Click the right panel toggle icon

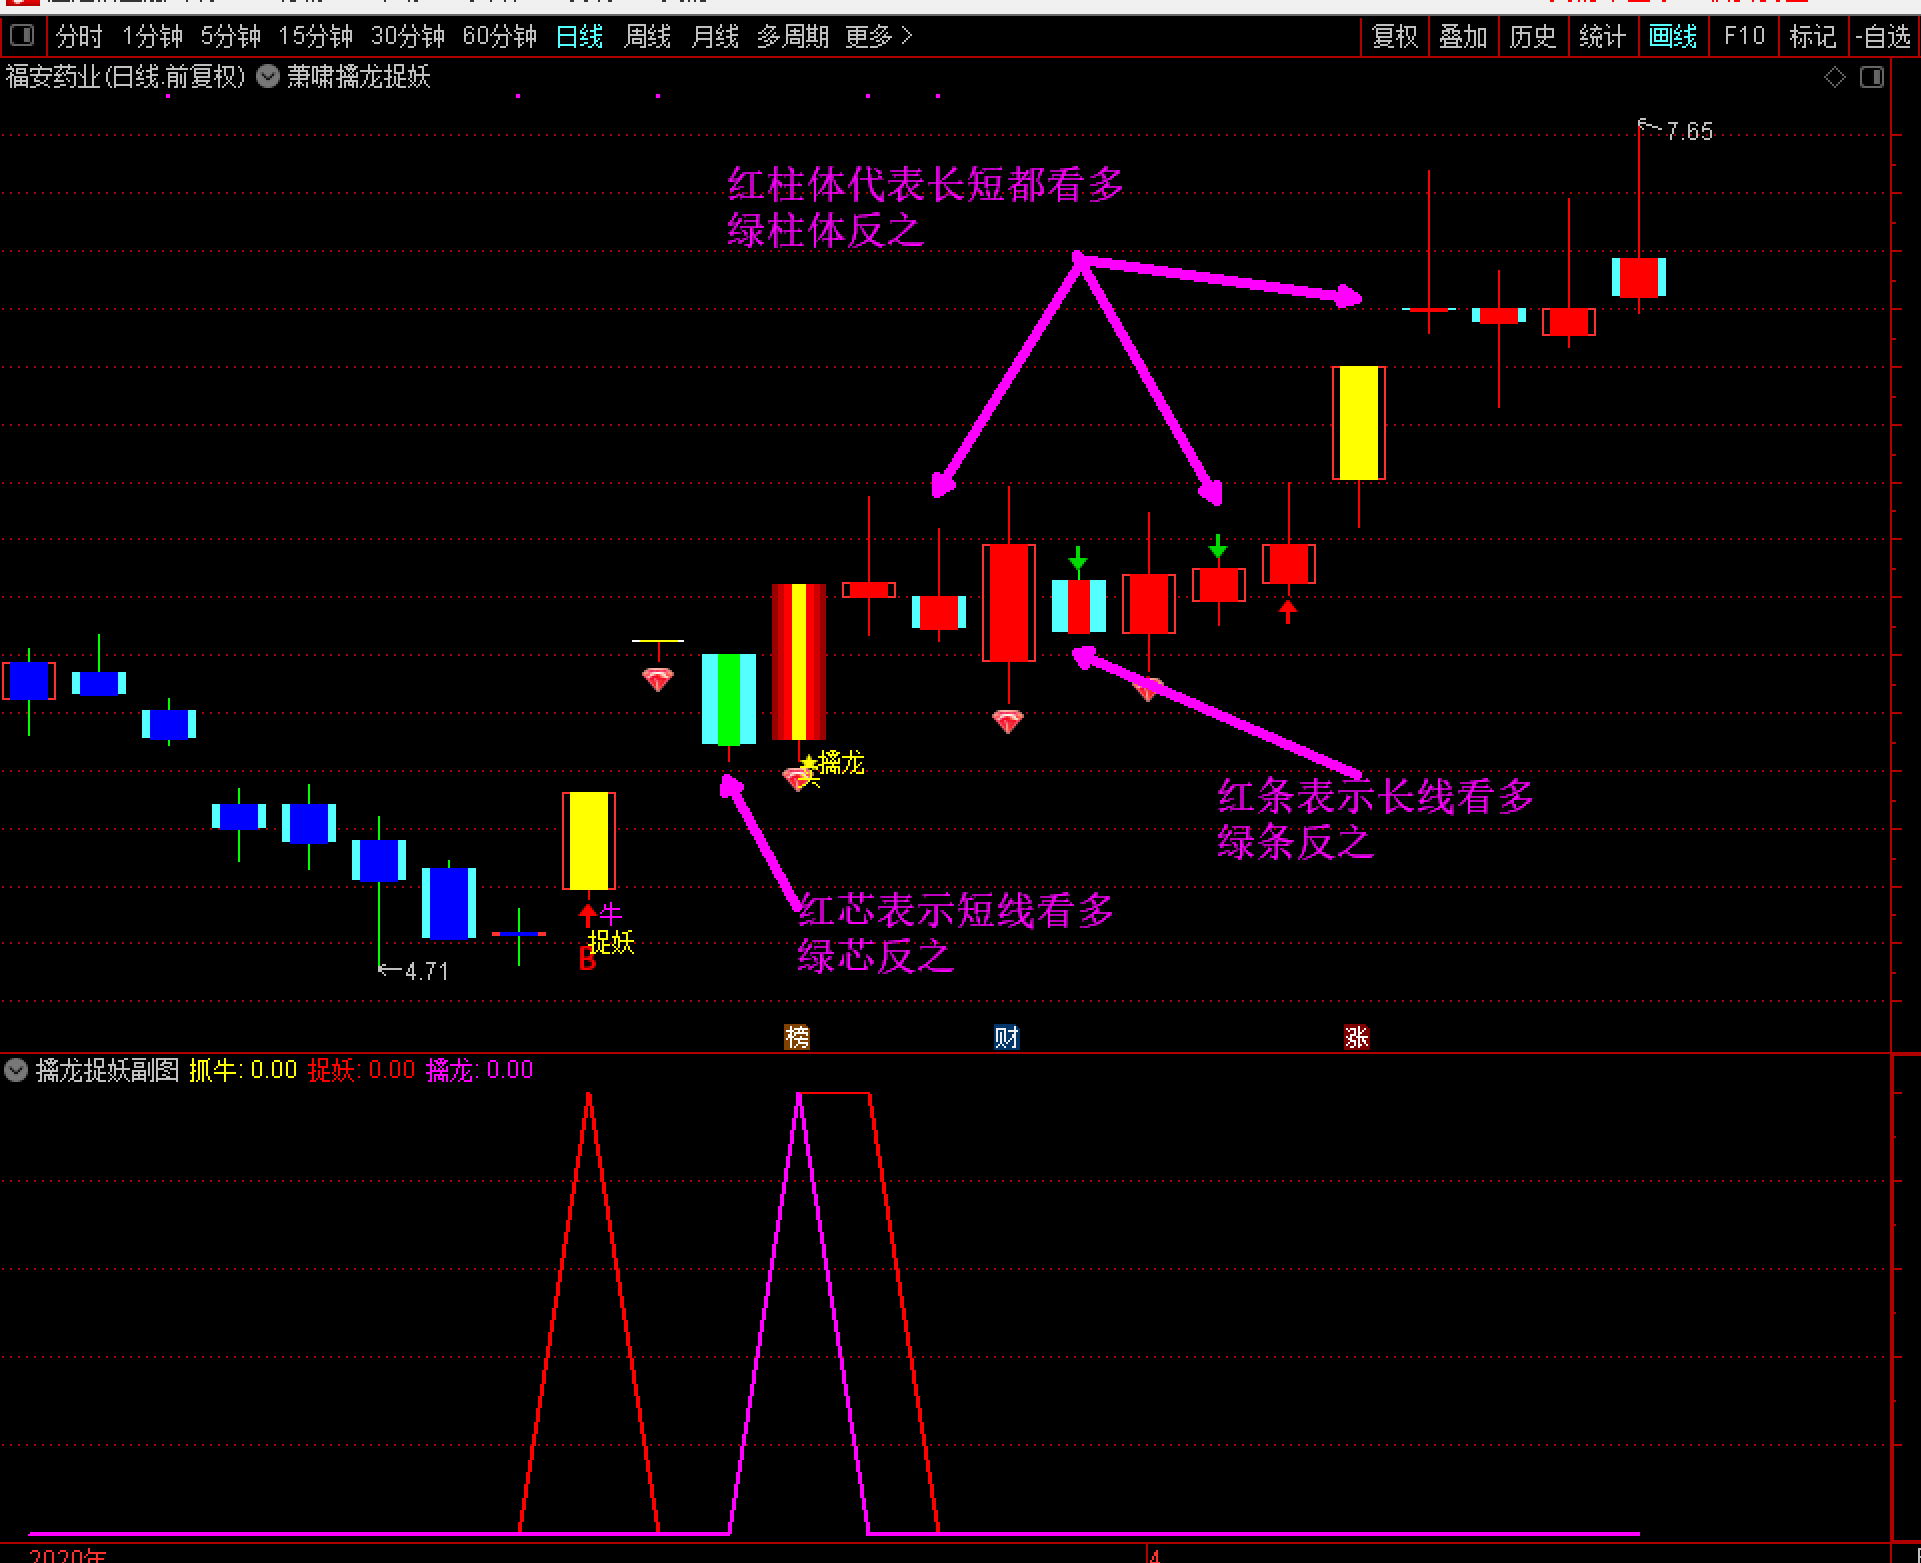[x=1872, y=77]
